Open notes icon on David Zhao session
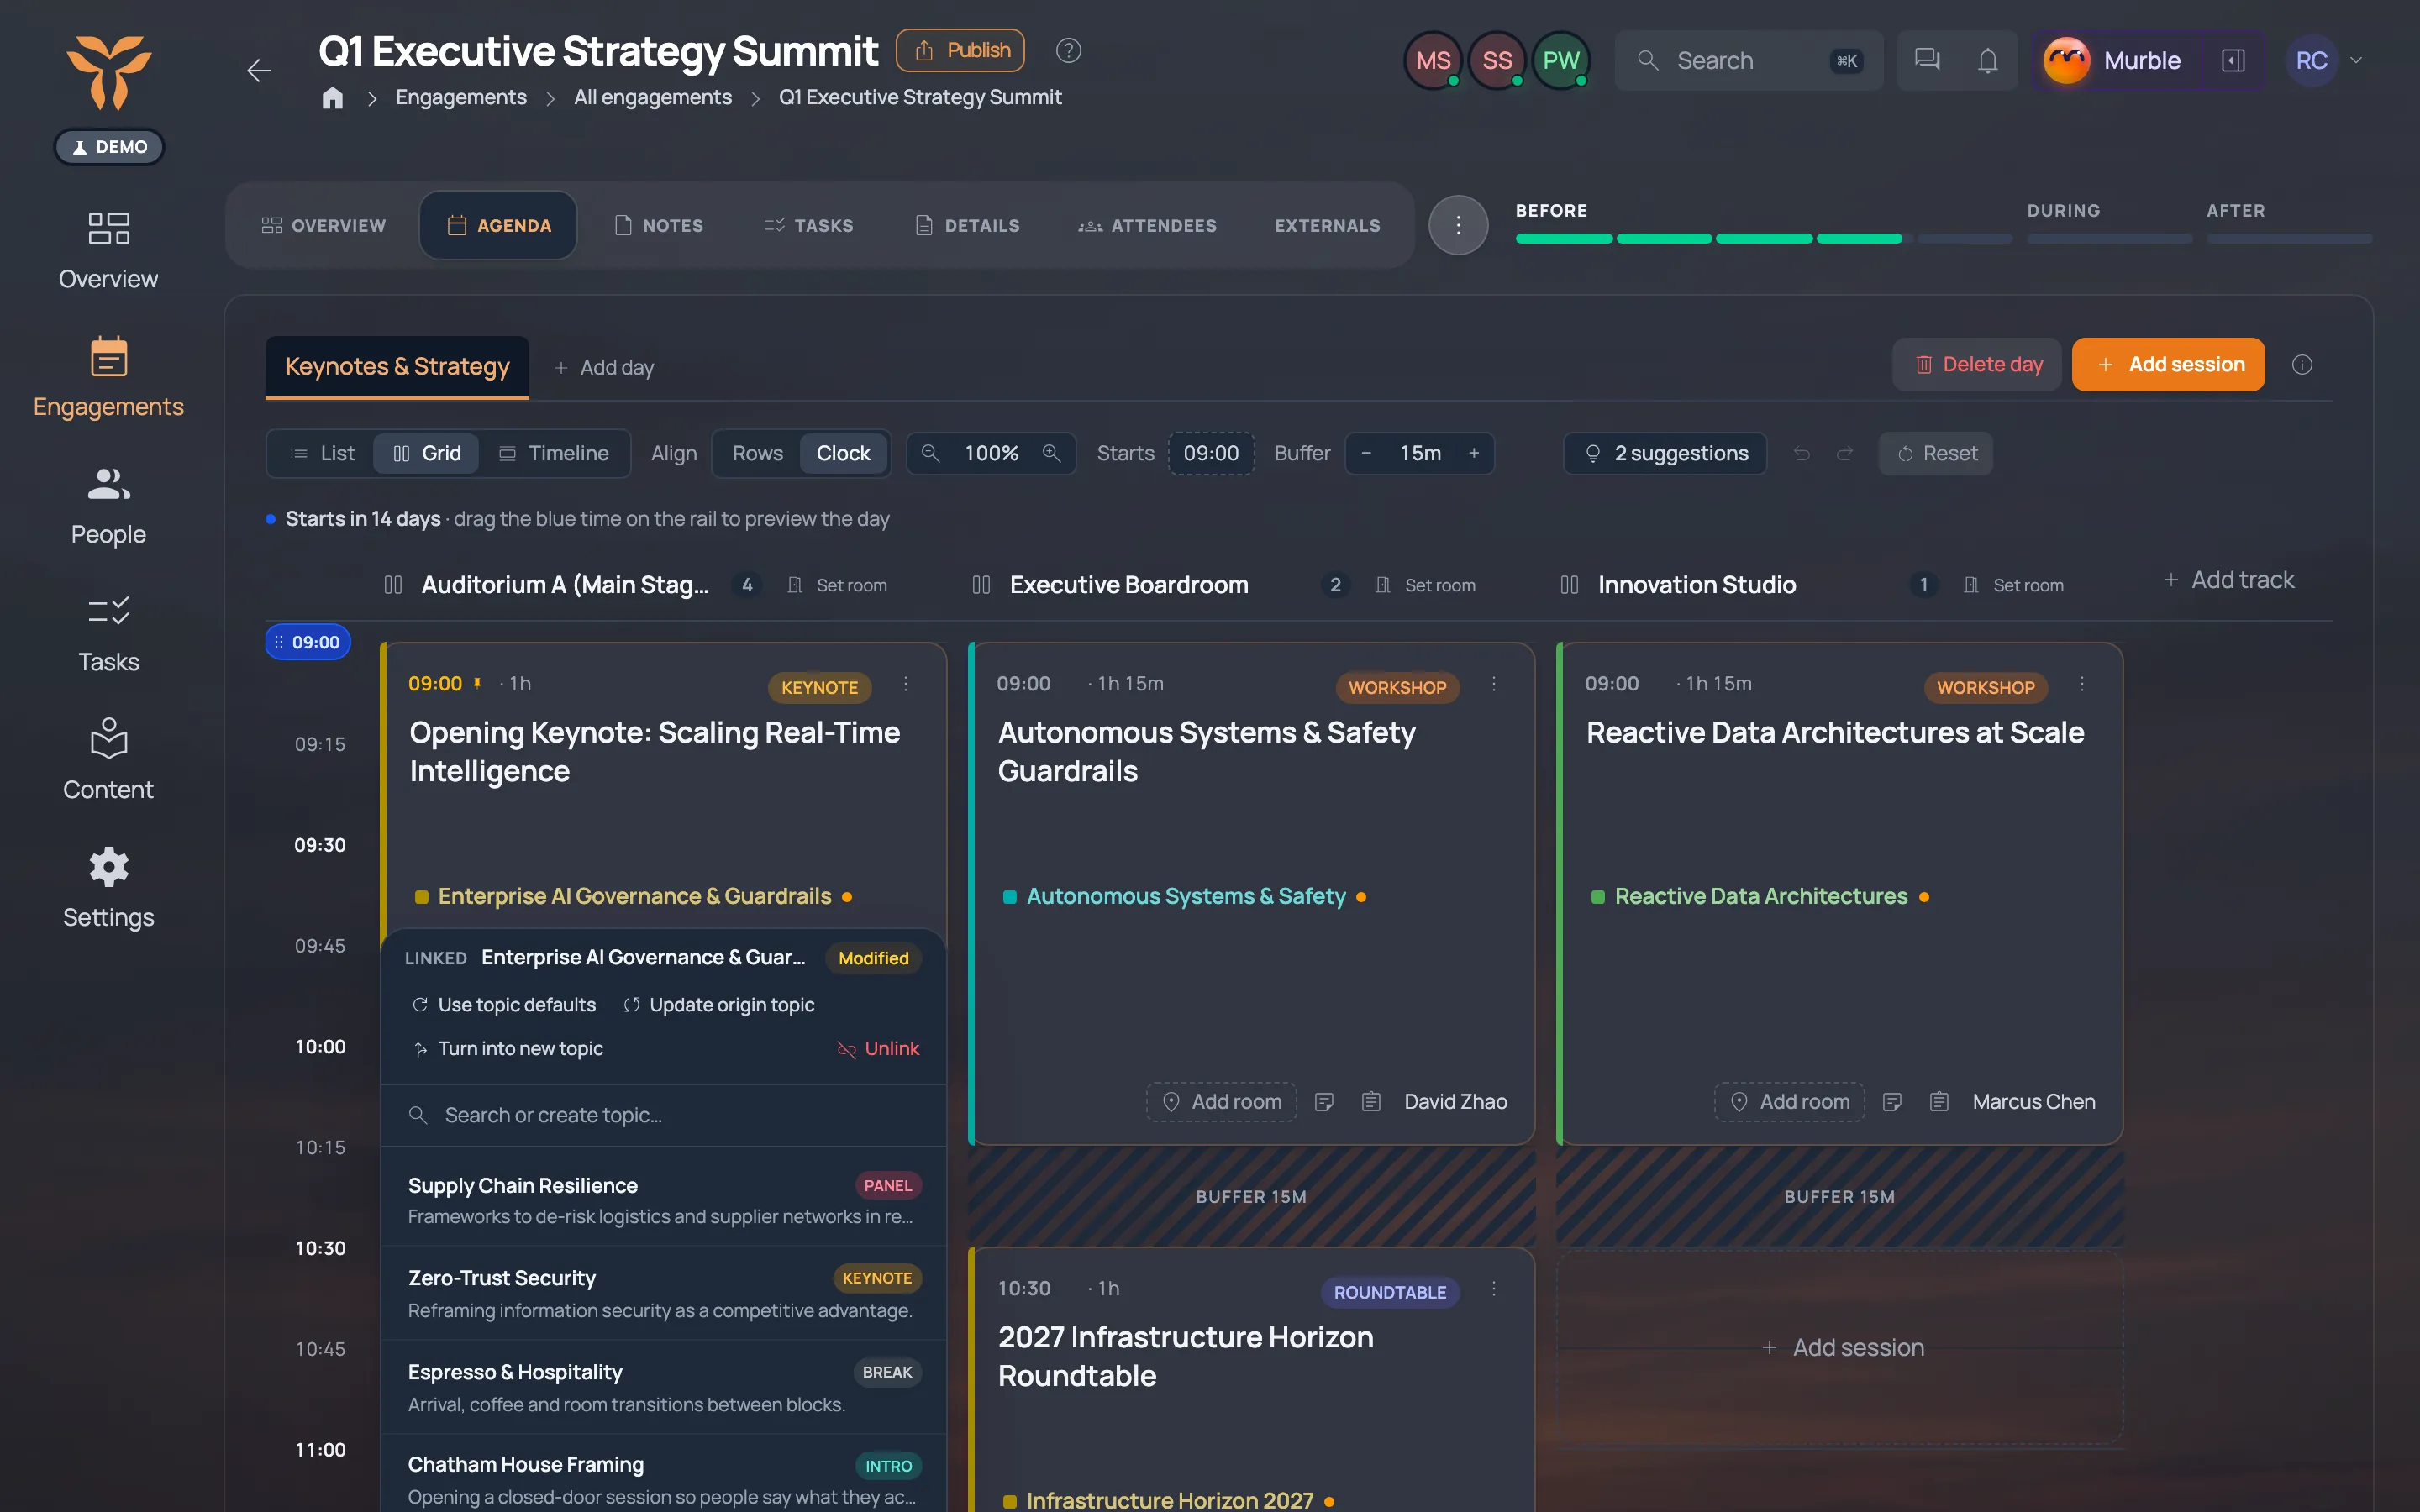The width and height of the screenshot is (2420, 1512). coord(1324,1101)
